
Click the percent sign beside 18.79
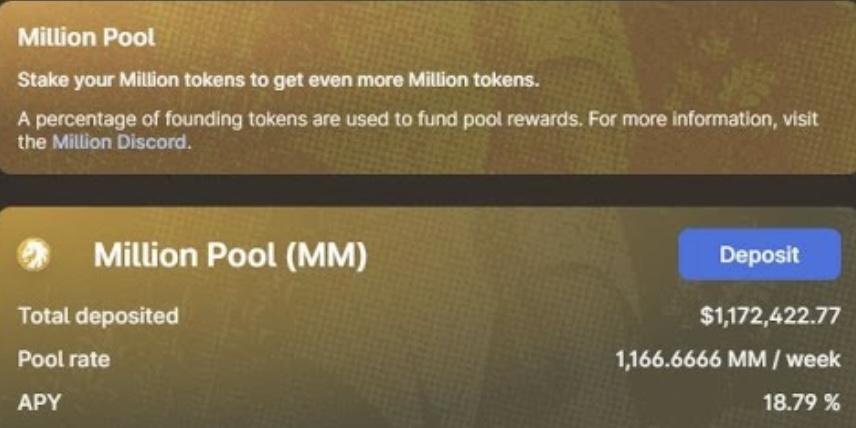pos(832,403)
